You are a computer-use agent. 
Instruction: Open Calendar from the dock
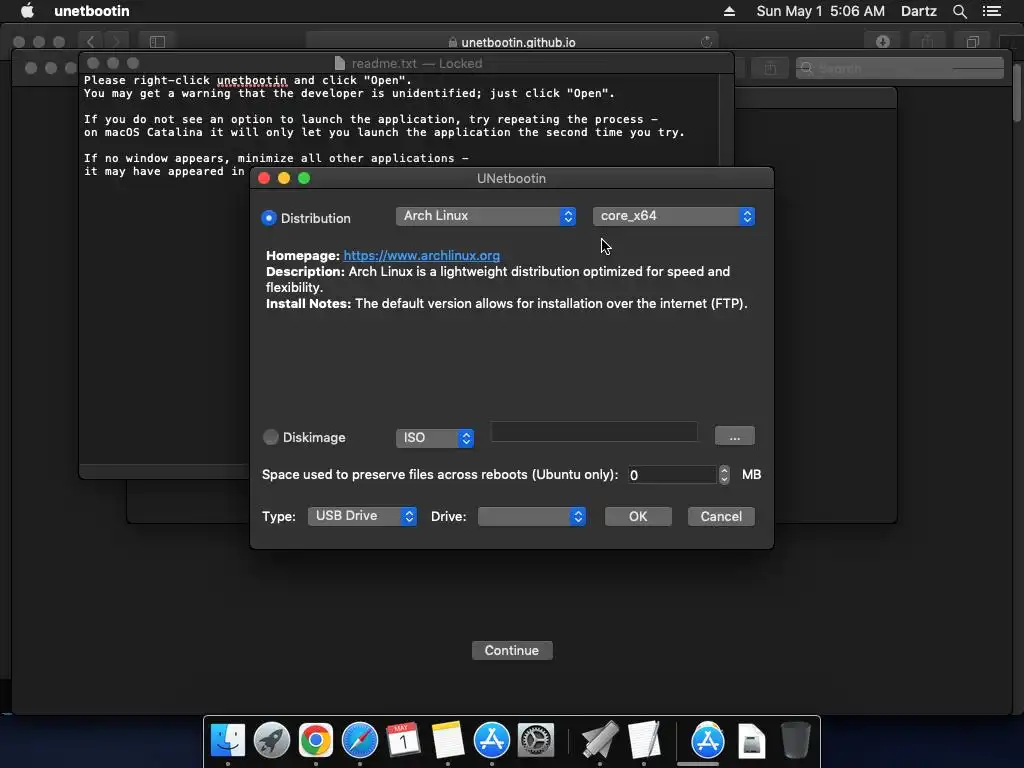403,741
